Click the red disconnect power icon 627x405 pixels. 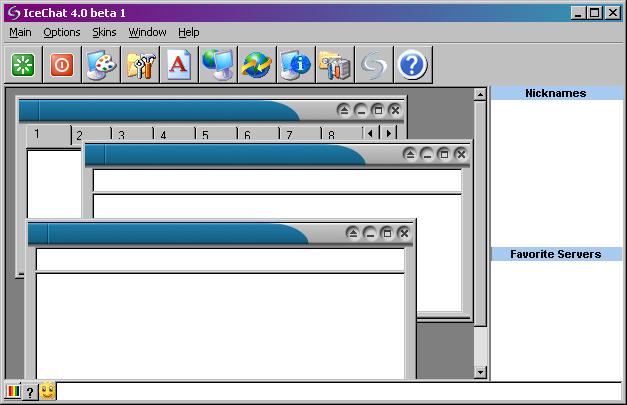[62, 64]
